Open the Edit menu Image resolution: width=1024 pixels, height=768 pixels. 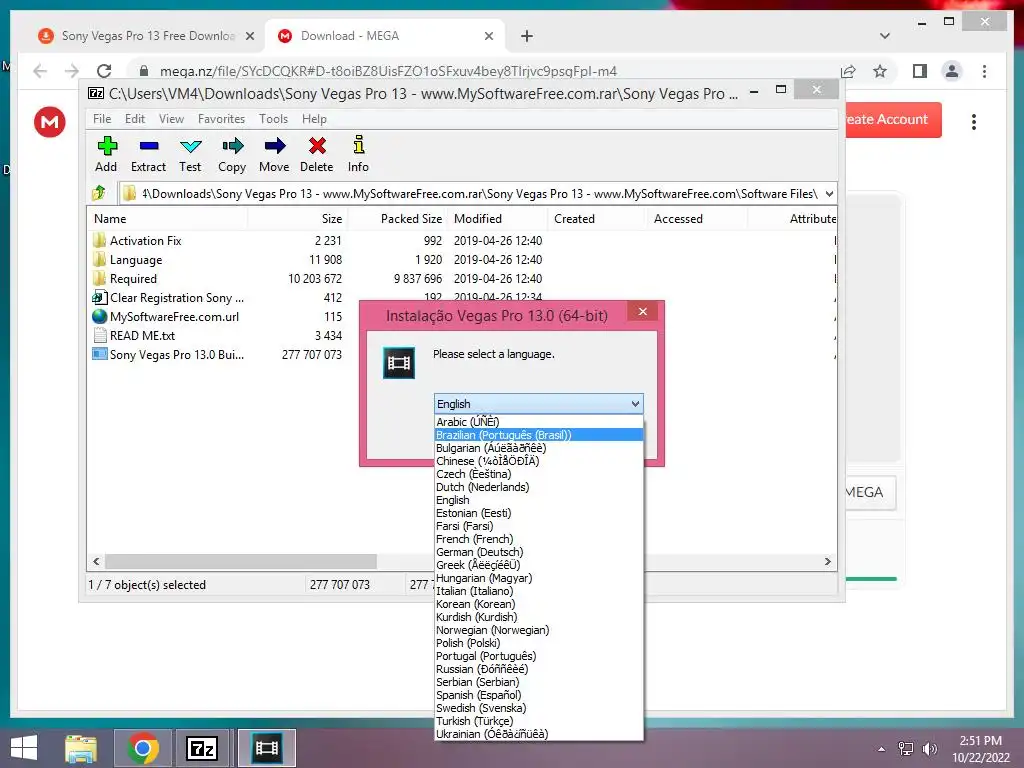coord(135,119)
